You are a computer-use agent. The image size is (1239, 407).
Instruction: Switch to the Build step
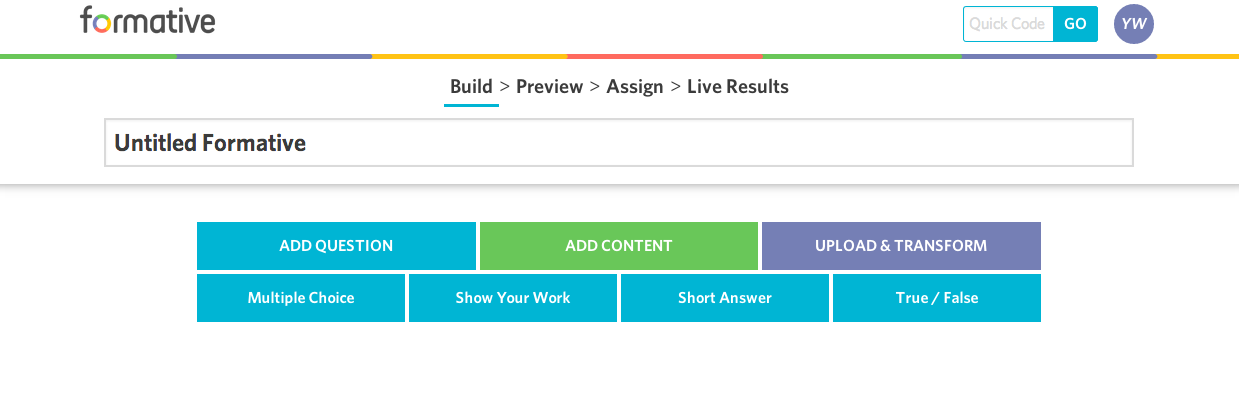(x=471, y=87)
